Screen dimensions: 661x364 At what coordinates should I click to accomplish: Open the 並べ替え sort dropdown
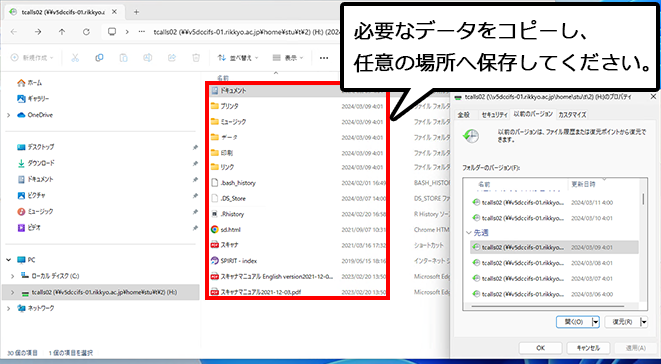[x=238, y=58]
